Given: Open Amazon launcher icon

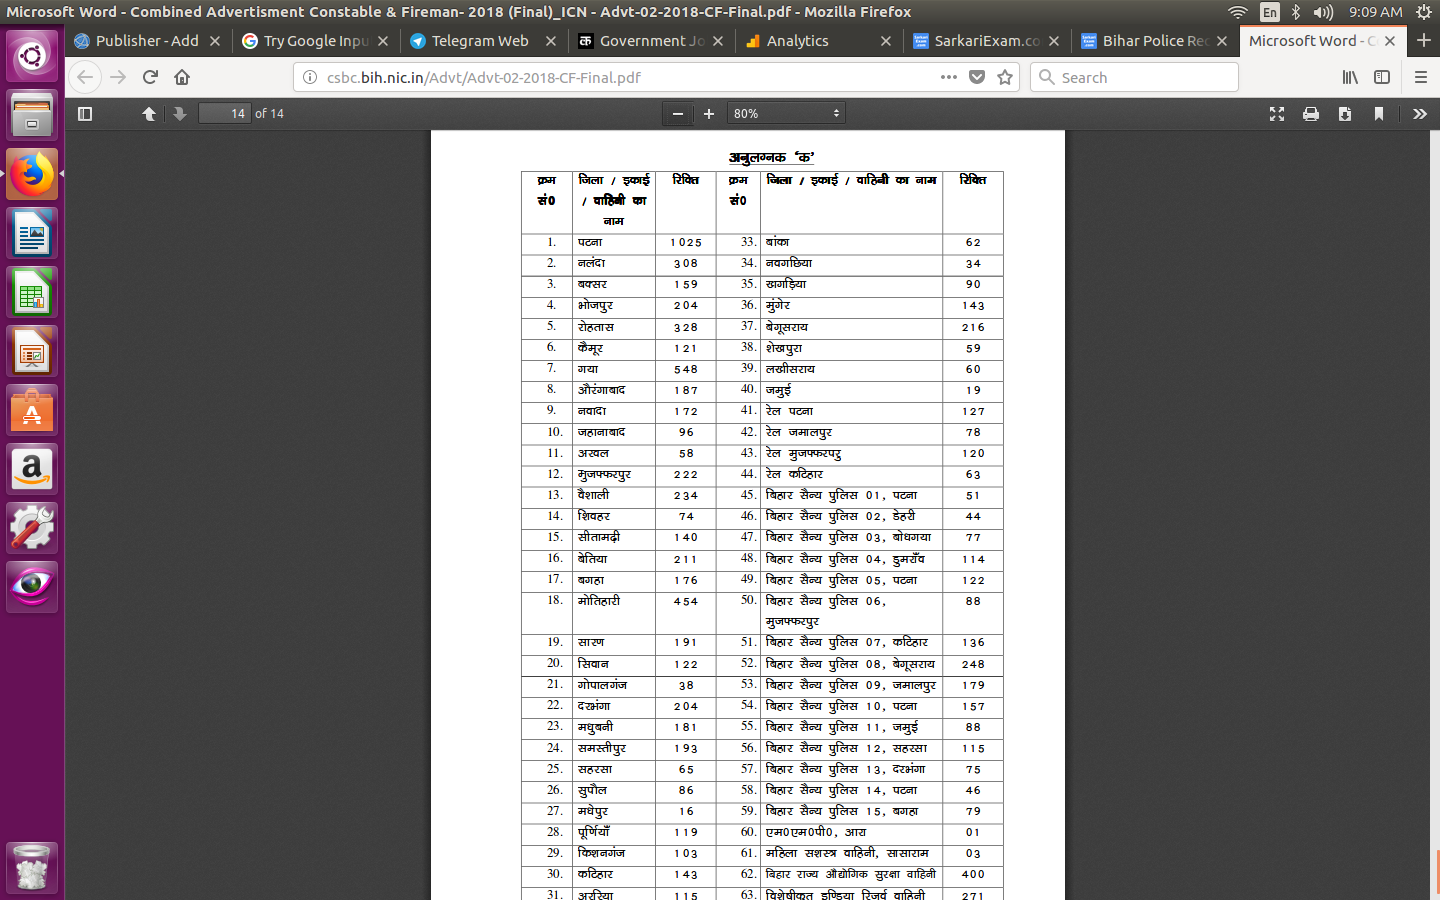Looking at the screenshot, I should 32,470.
